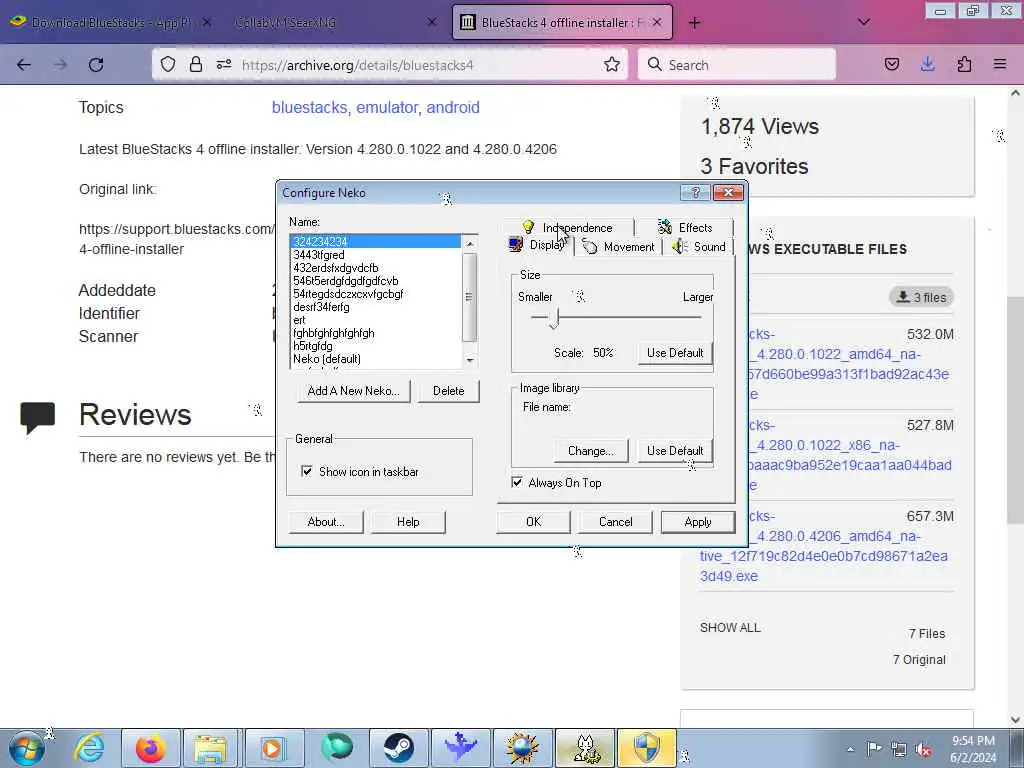Click Use Default in Image library group

coord(675,451)
